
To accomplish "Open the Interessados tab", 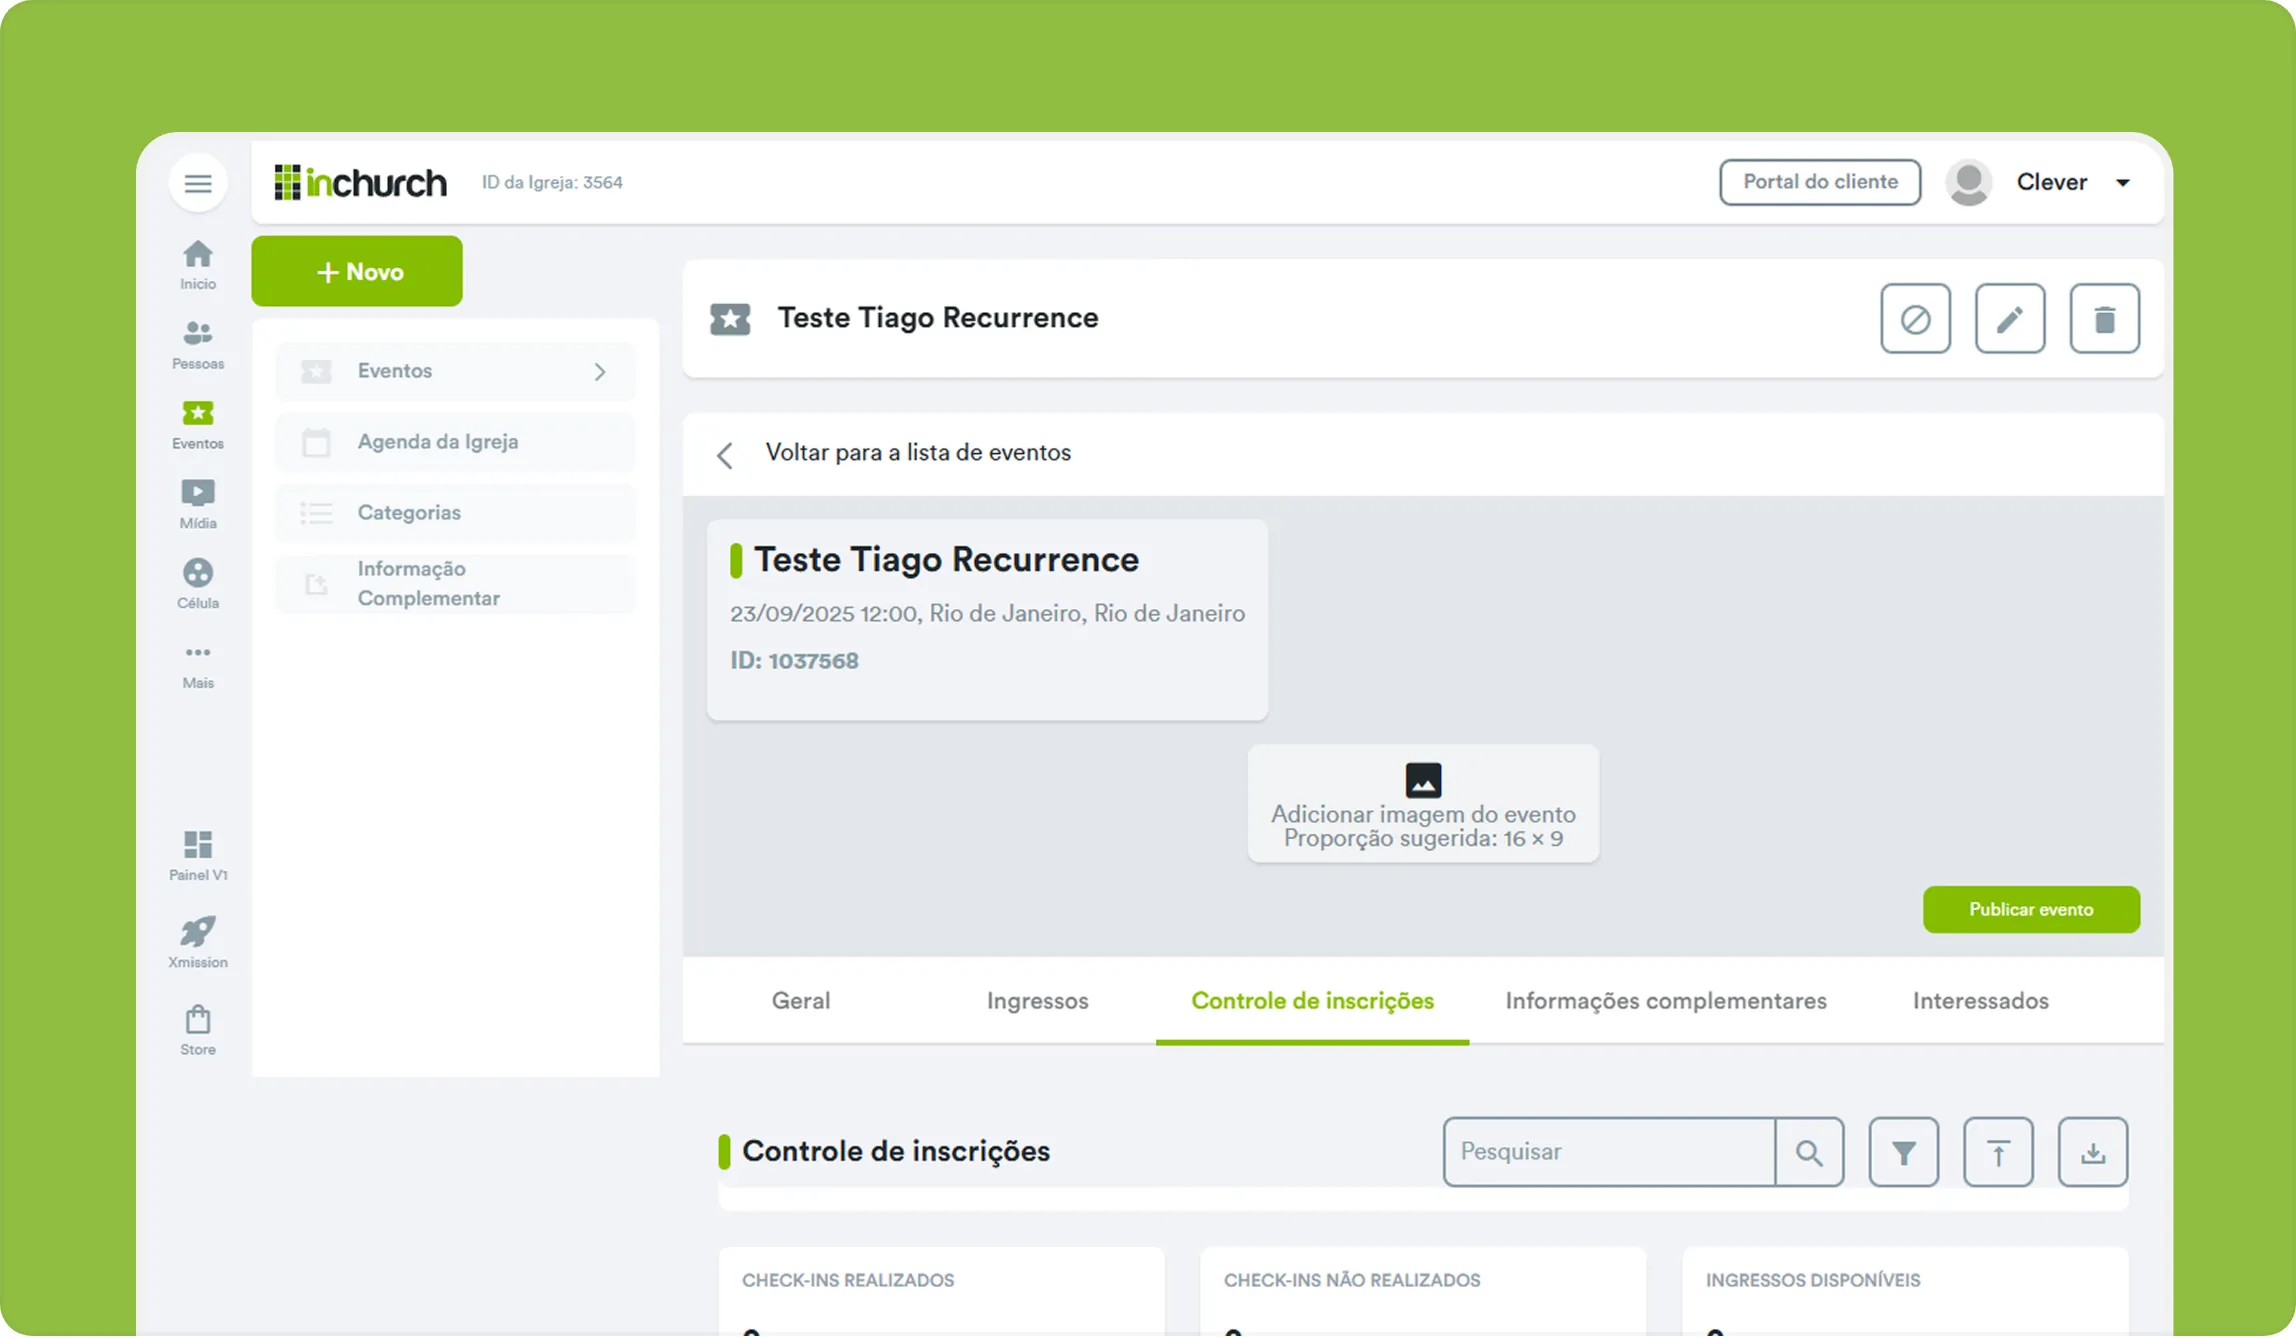I will click(1980, 1001).
